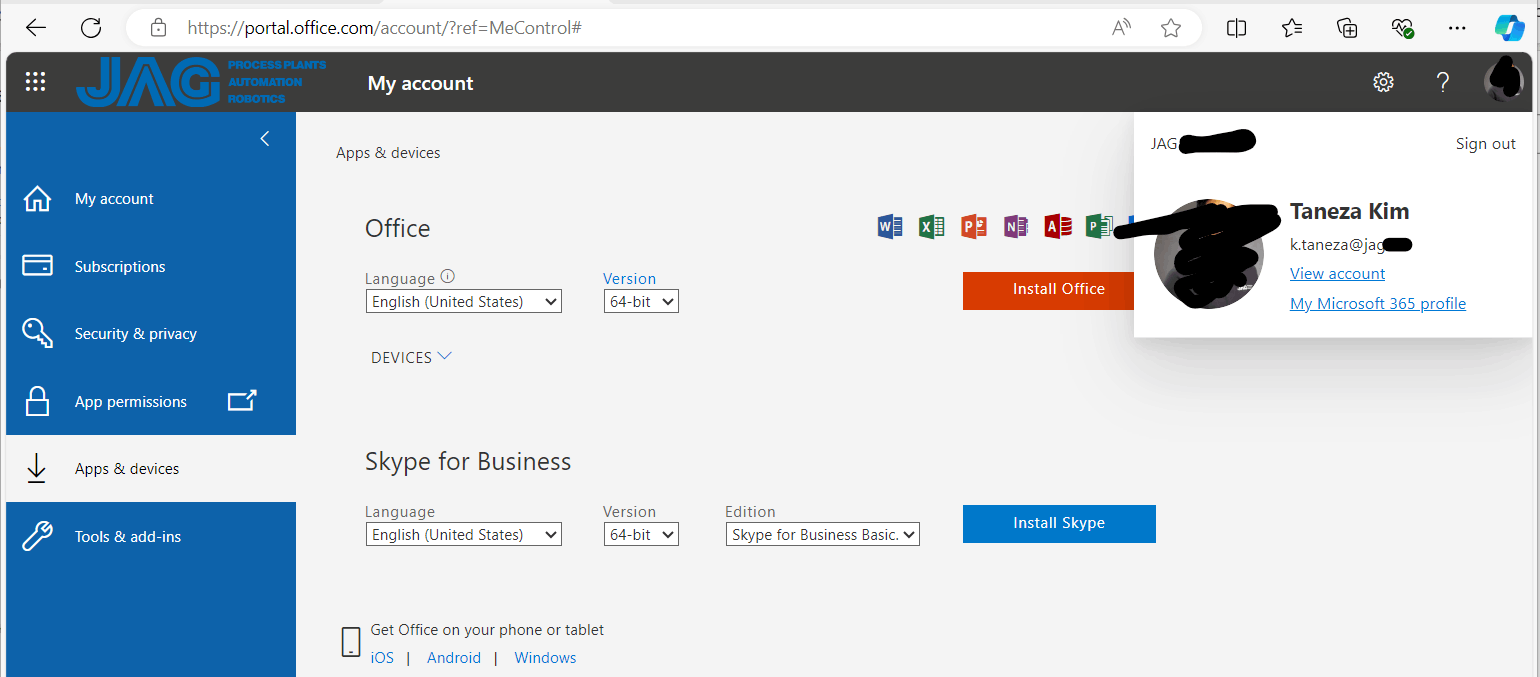Open Skype Version 64-bit dropdown
This screenshot has width=1540, height=677.
point(641,534)
